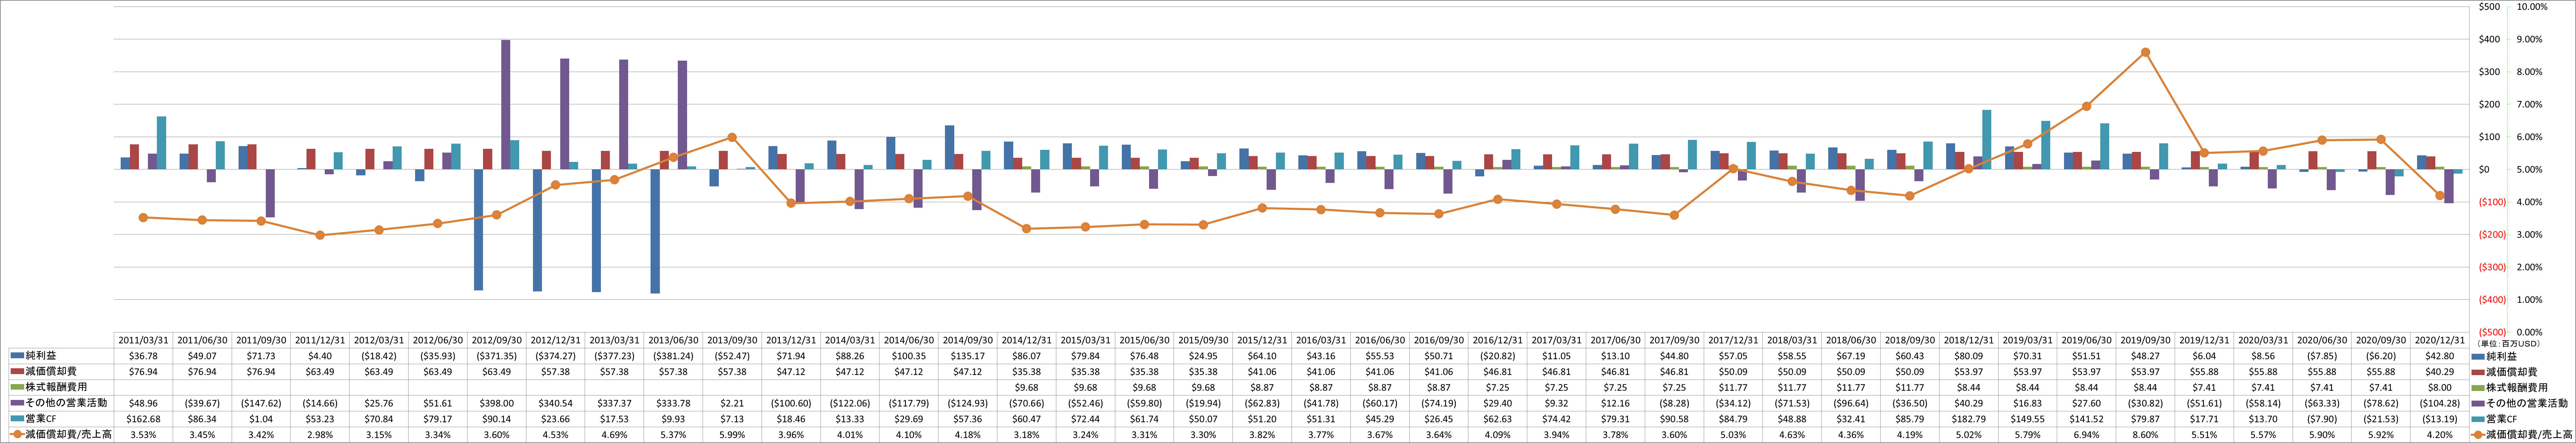The image size is (2576, 443).
Task: Click the orange line peak marker at 2019/09/30
Action: pyautogui.click(x=2145, y=52)
